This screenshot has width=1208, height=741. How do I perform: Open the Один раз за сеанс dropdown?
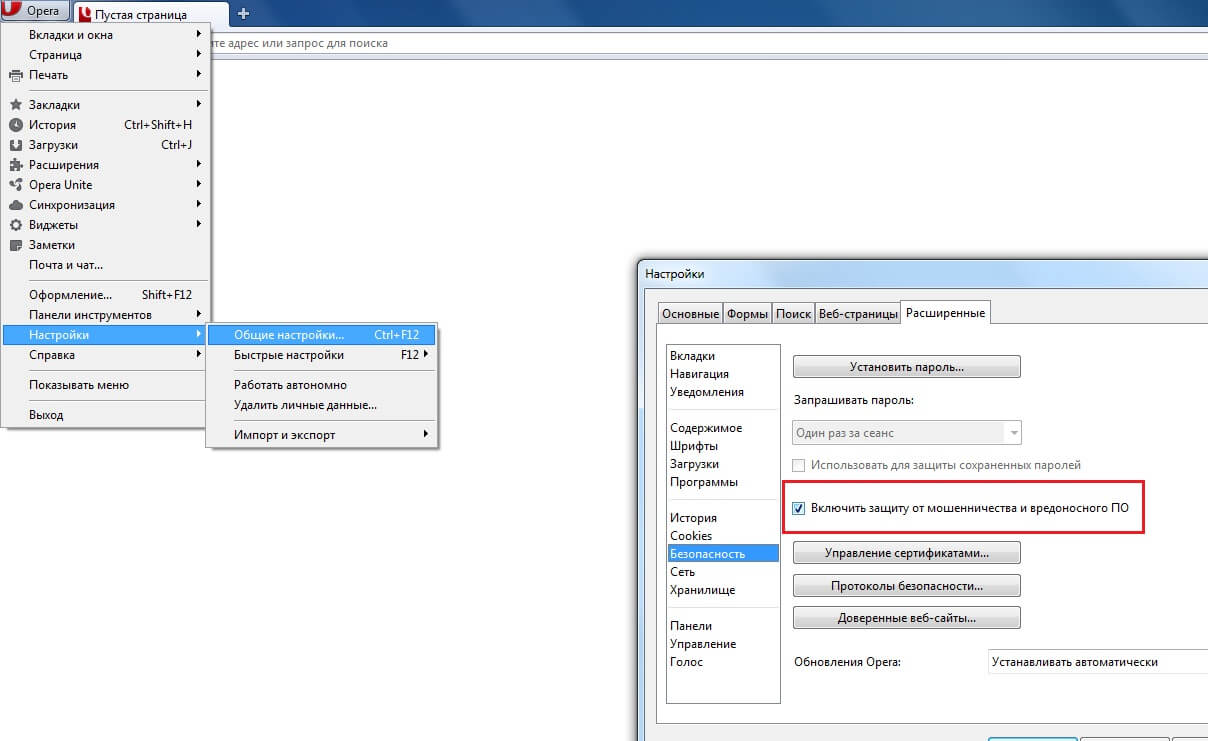tap(906, 433)
